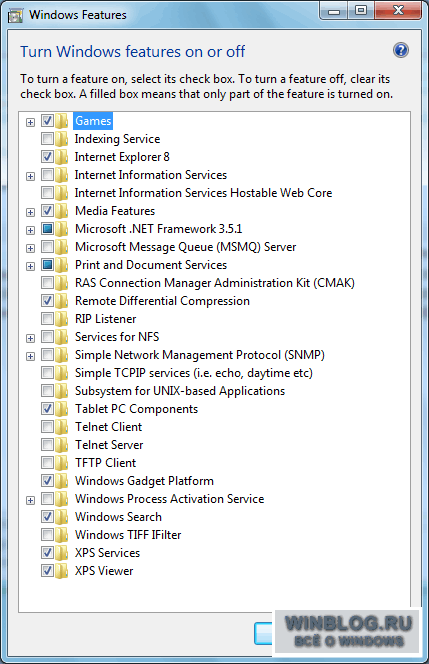Expand Microsoft Message Queue (MSMQ) Server
This screenshot has height=664, width=429.
[x=30, y=248]
